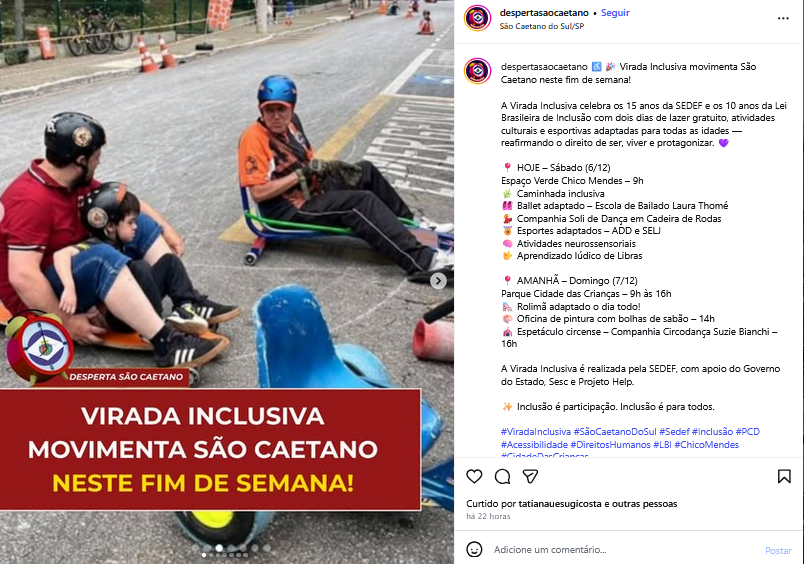Advance to next carousel photo arrow

(438, 280)
